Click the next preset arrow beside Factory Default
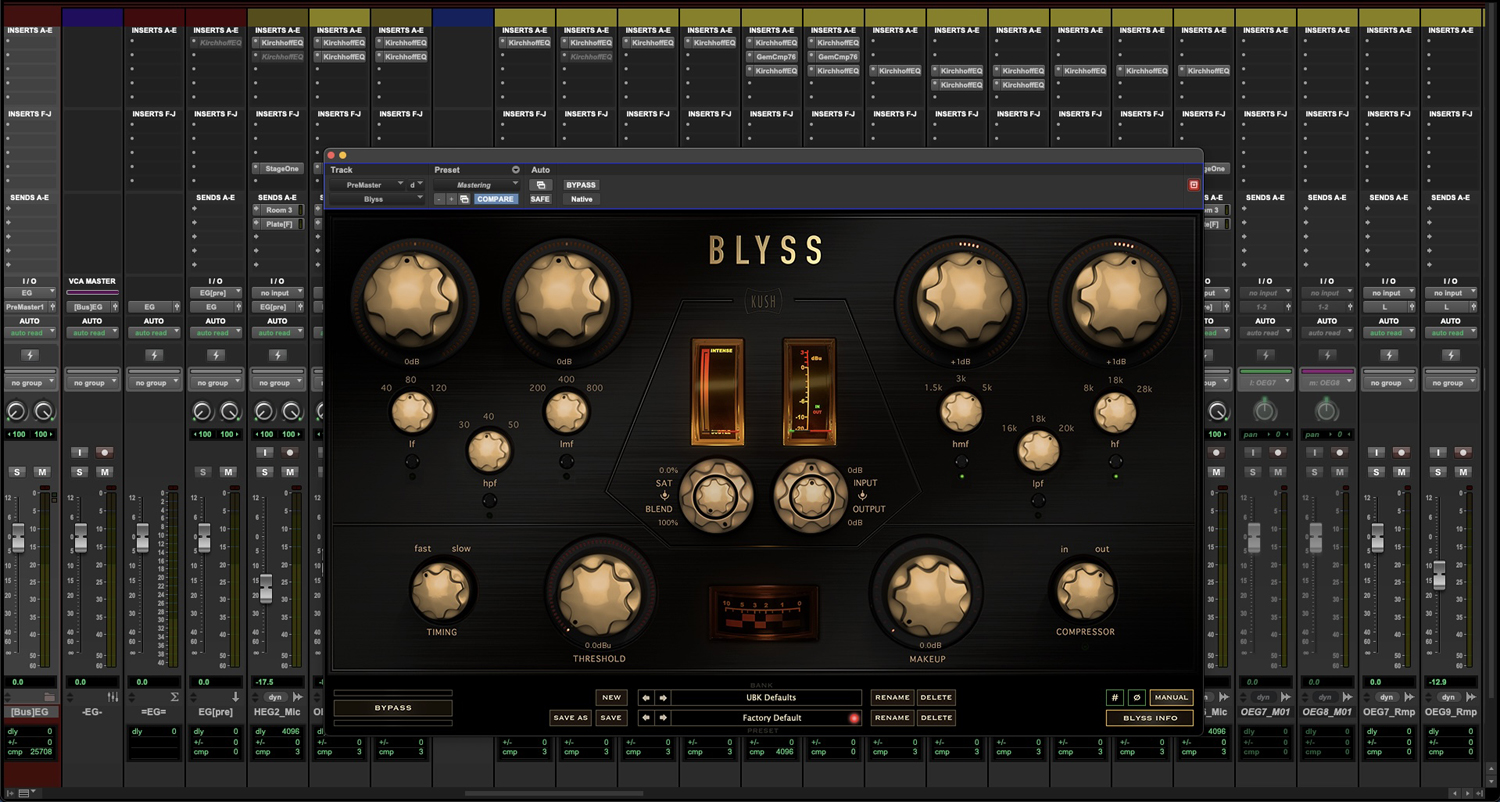The image size is (1500, 802). coord(662,717)
